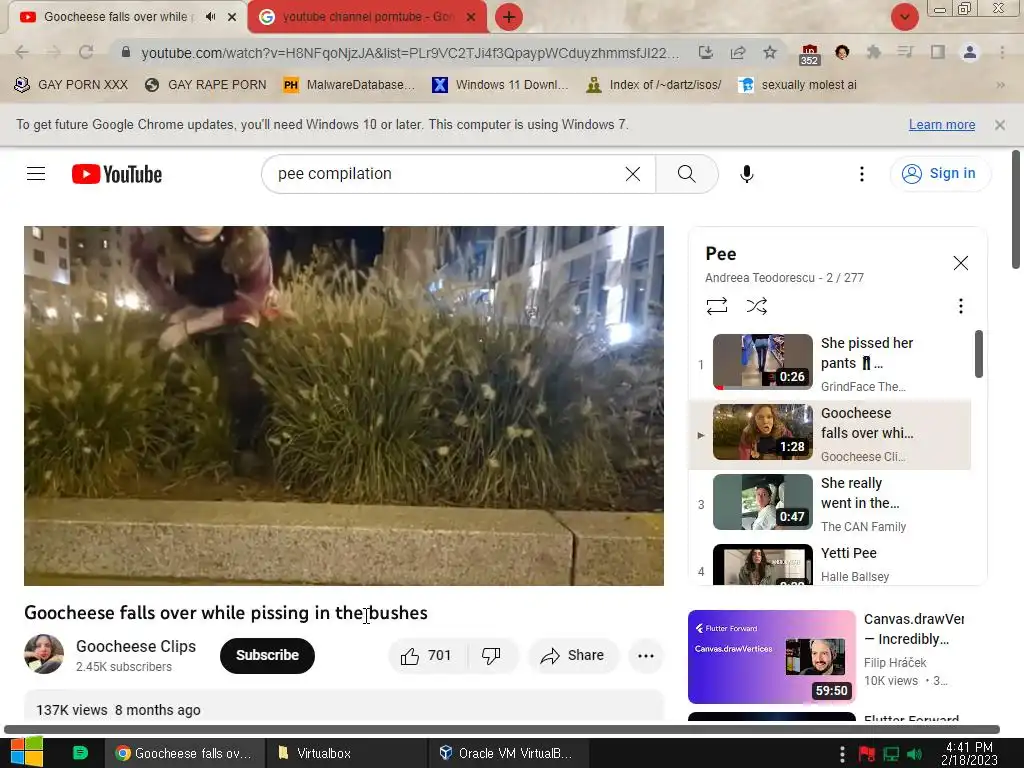Screen dimensions: 1024x768
Task: Click the red flag tray icon
Action: pyautogui.click(x=867, y=754)
